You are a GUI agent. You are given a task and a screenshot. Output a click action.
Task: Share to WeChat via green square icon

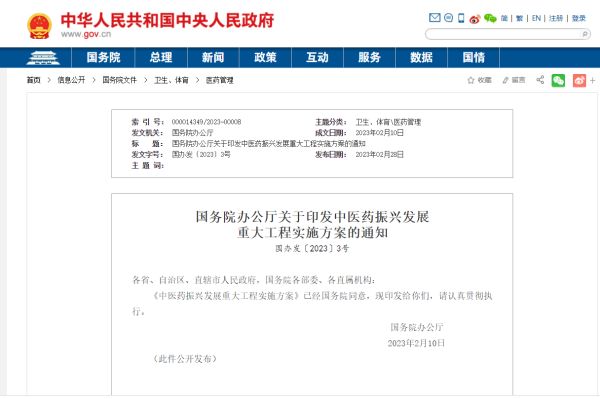[x=558, y=80]
